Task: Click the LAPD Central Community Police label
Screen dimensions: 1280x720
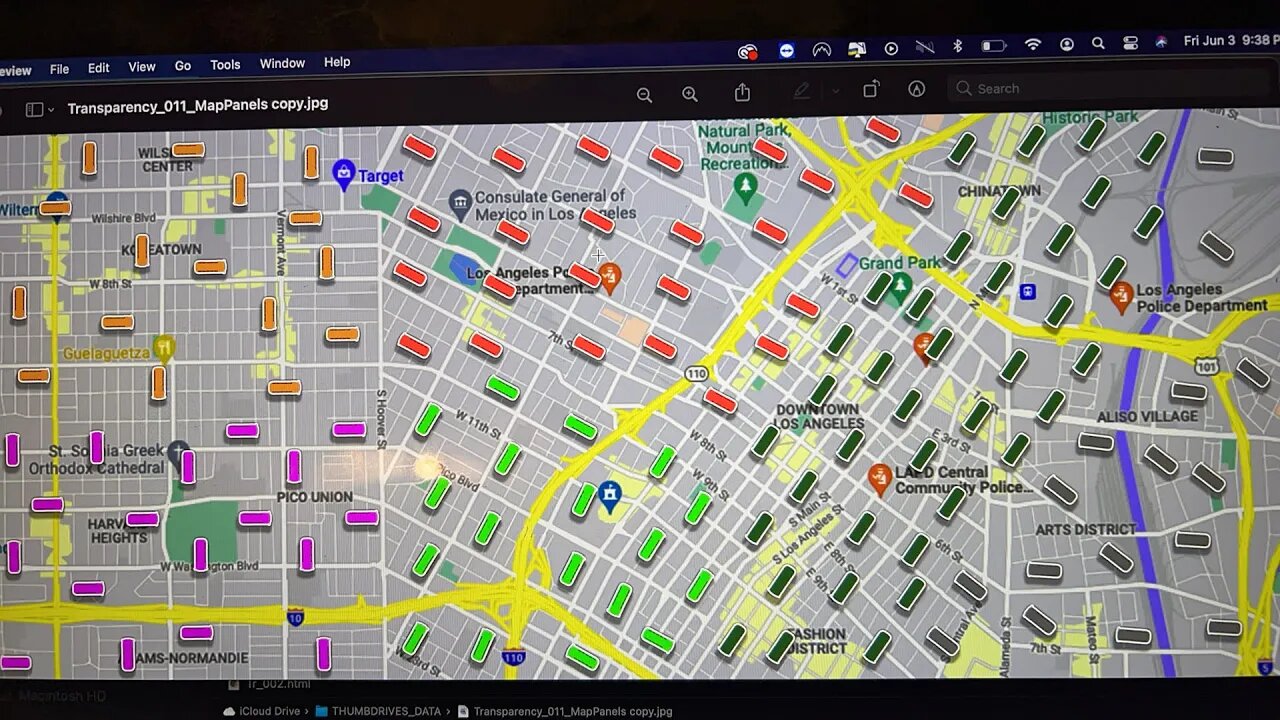Action: [x=964, y=479]
